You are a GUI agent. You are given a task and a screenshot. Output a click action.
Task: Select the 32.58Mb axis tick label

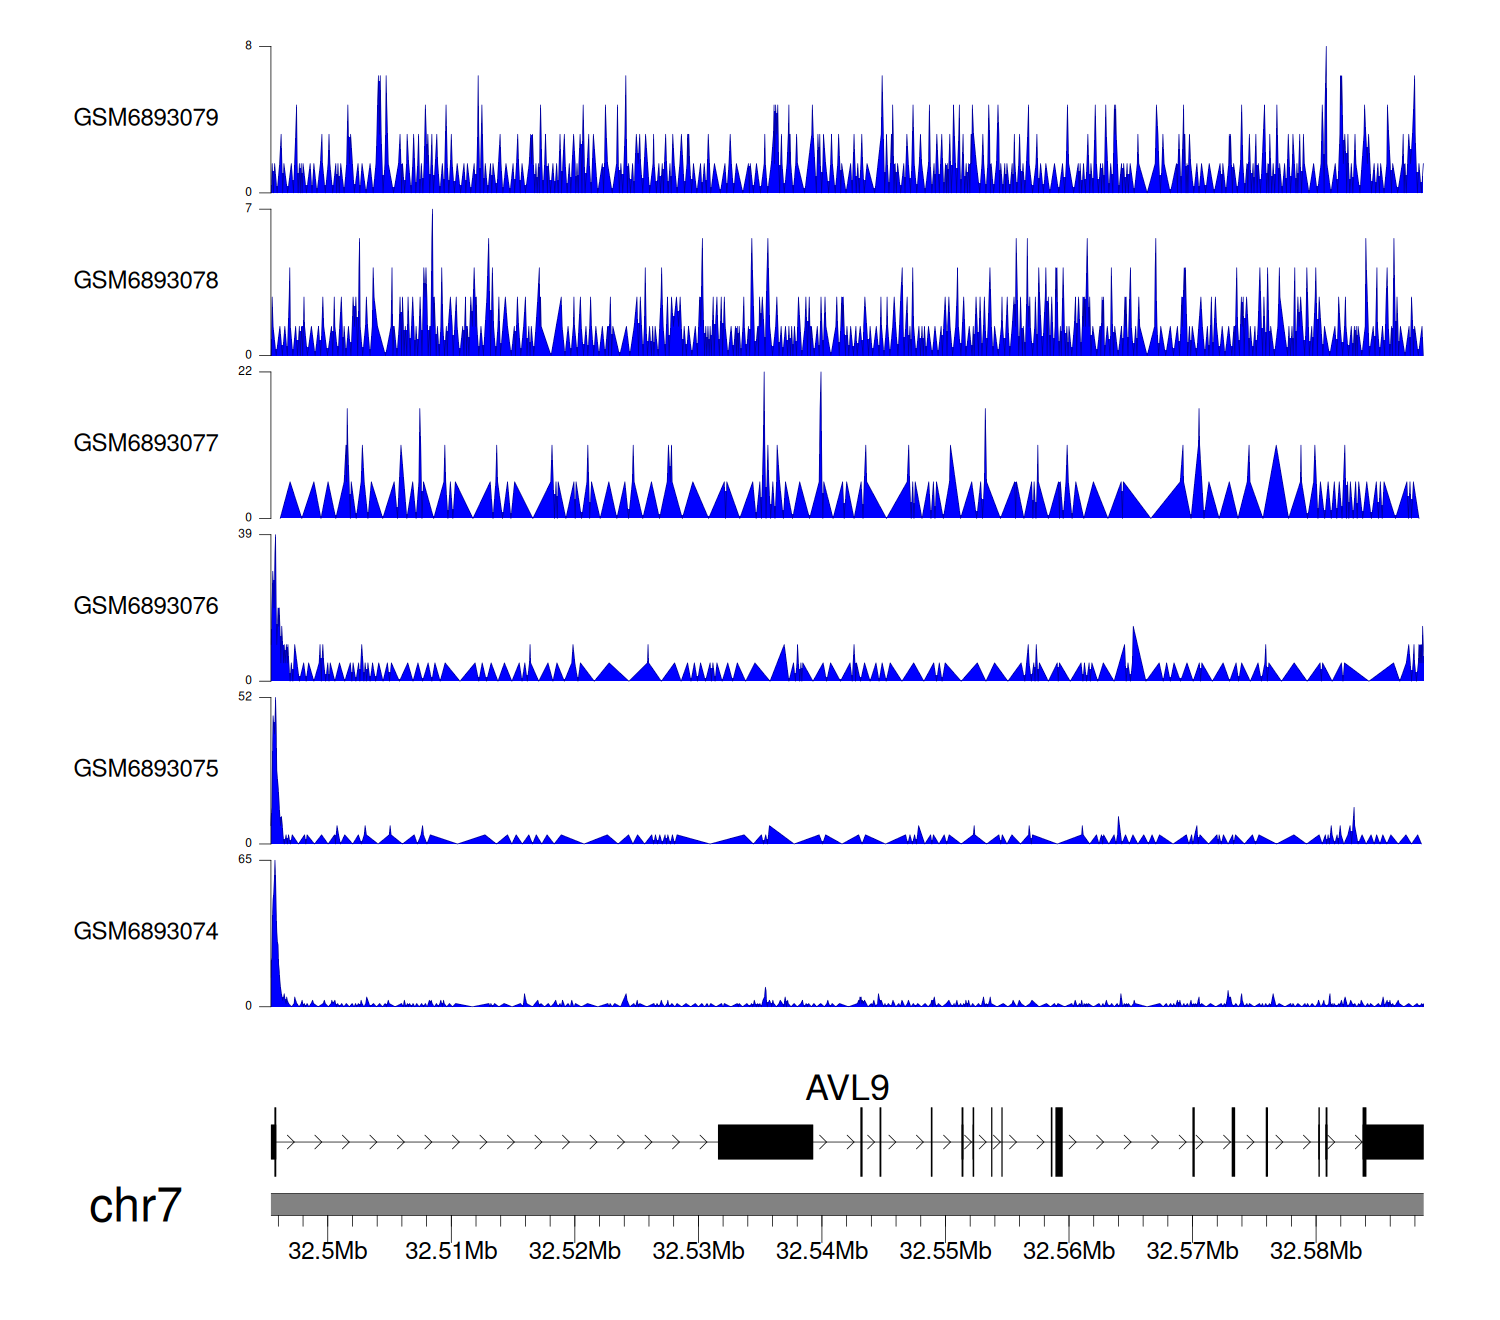click(1316, 1252)
